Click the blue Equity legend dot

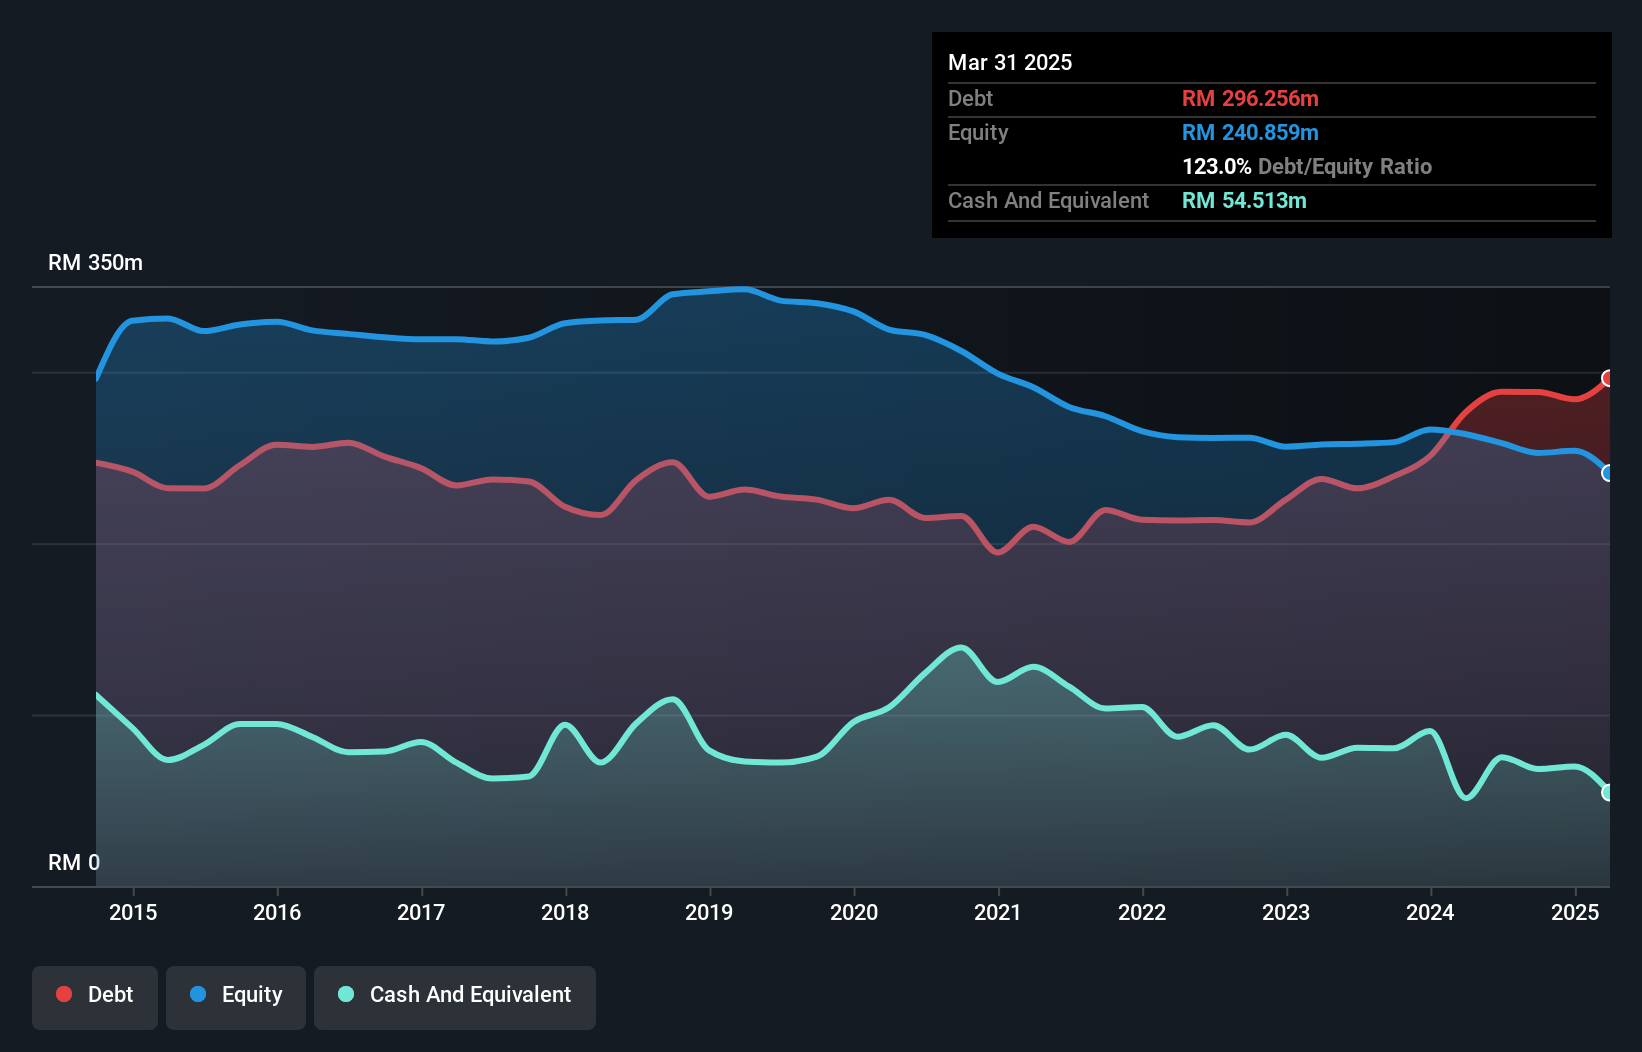200,994
